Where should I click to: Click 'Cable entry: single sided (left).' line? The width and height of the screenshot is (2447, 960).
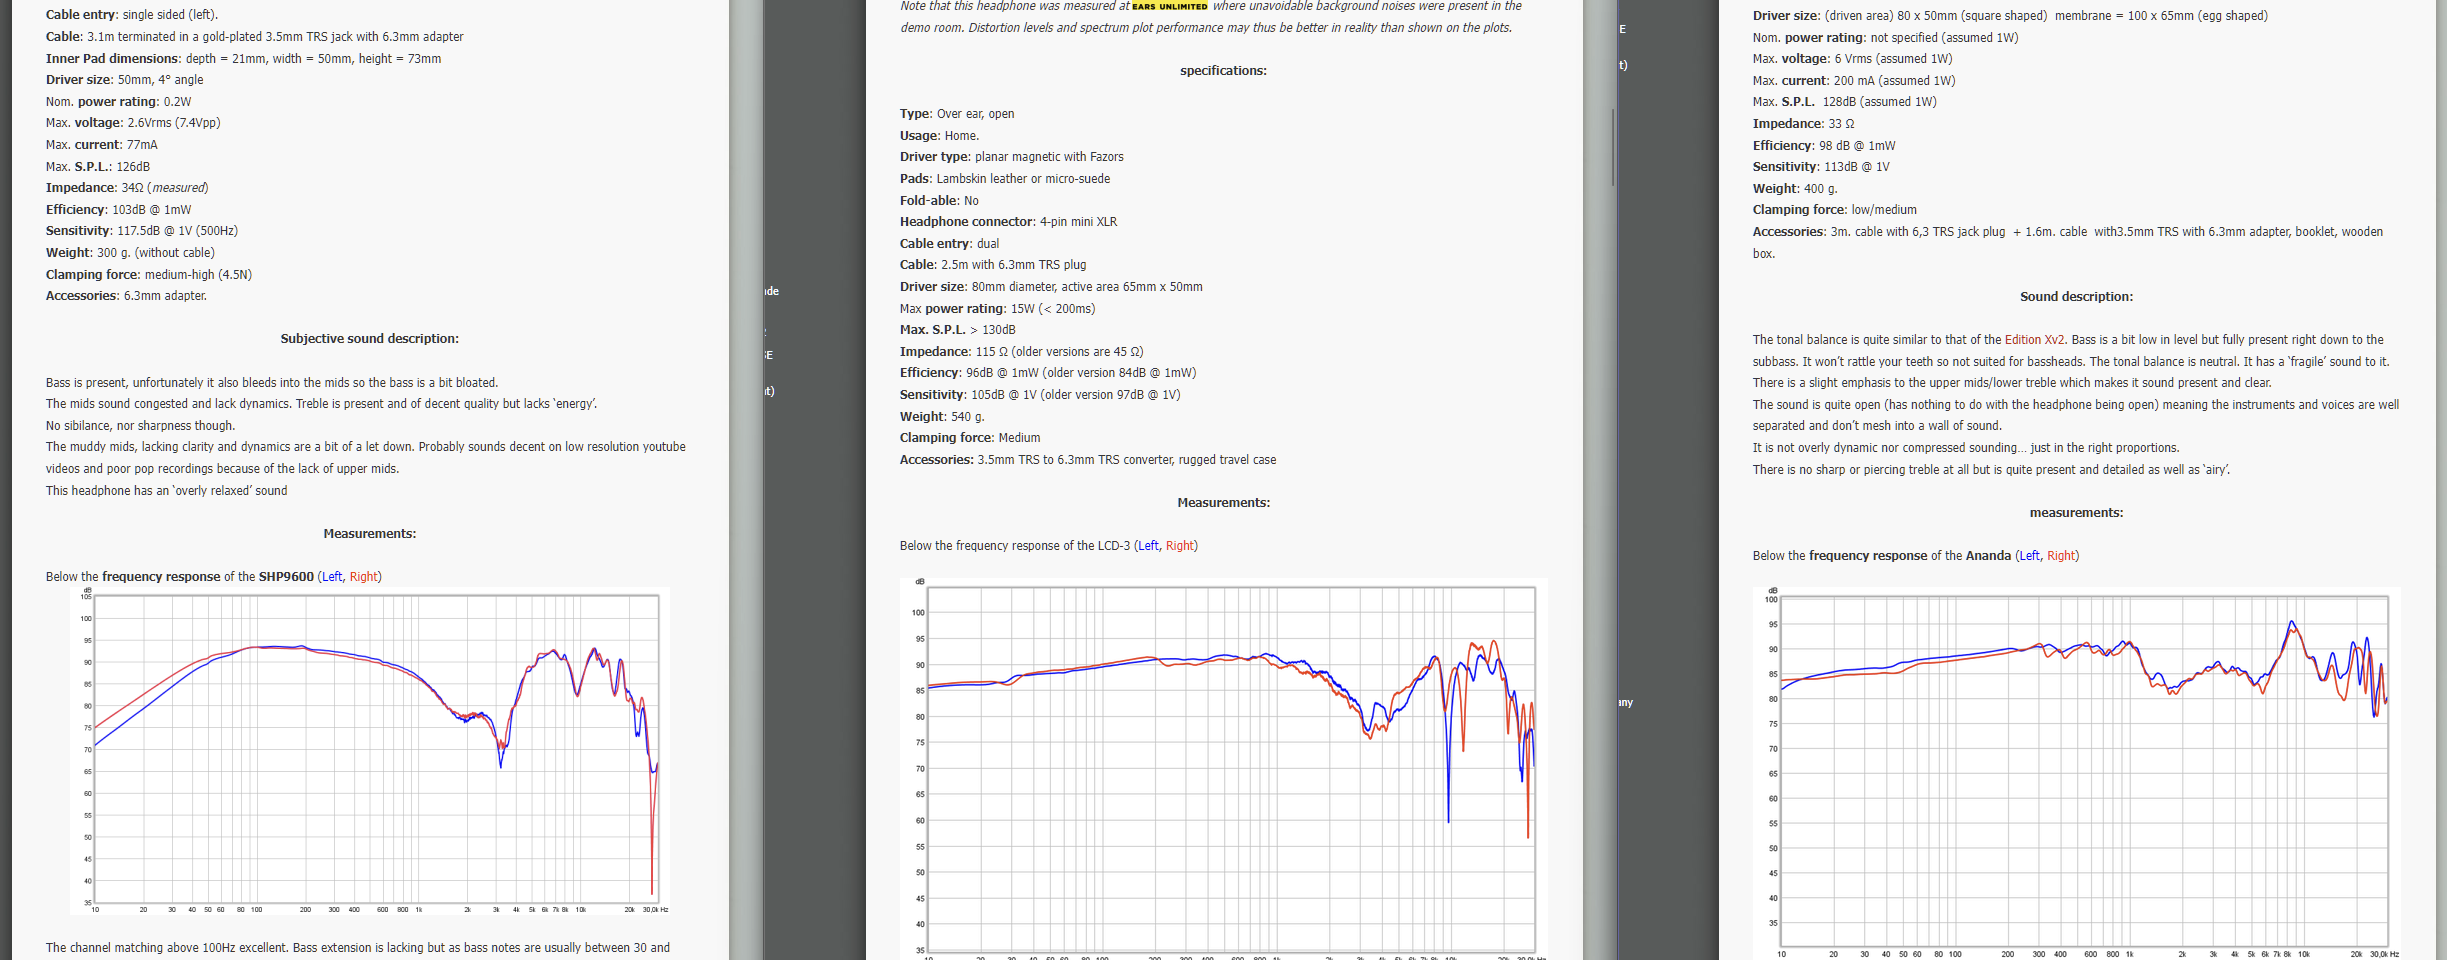point(132,15)
